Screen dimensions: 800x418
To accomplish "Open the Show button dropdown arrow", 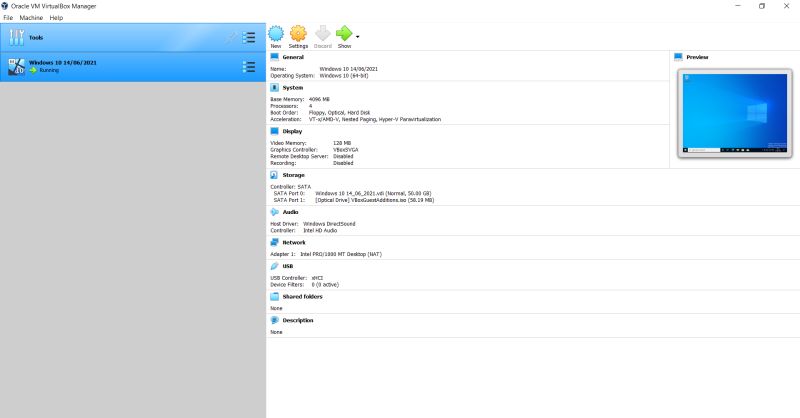I will tap(357, 37).
